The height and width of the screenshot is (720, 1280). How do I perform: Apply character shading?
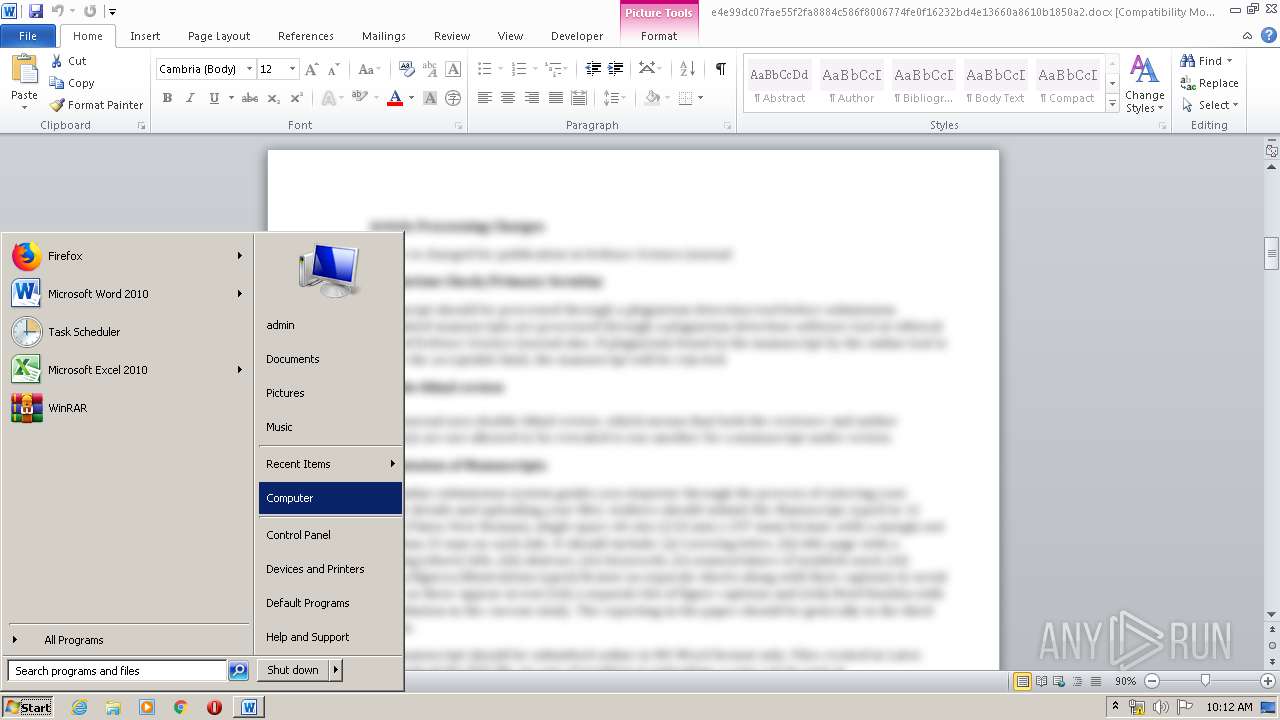430,98
